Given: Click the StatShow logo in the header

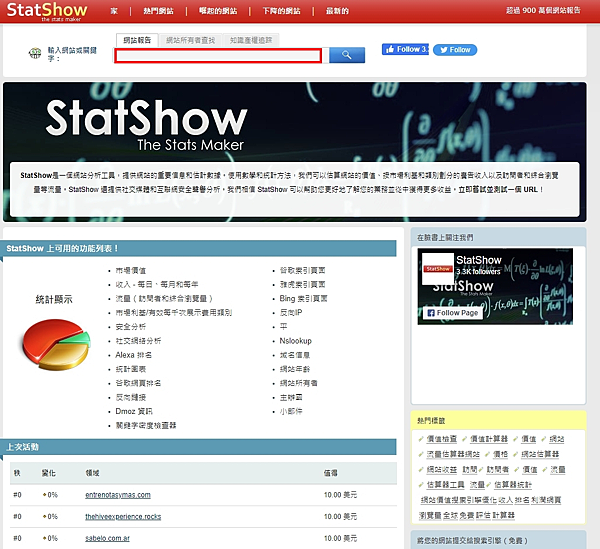Looking at the screenshot, I should point(47,11).
